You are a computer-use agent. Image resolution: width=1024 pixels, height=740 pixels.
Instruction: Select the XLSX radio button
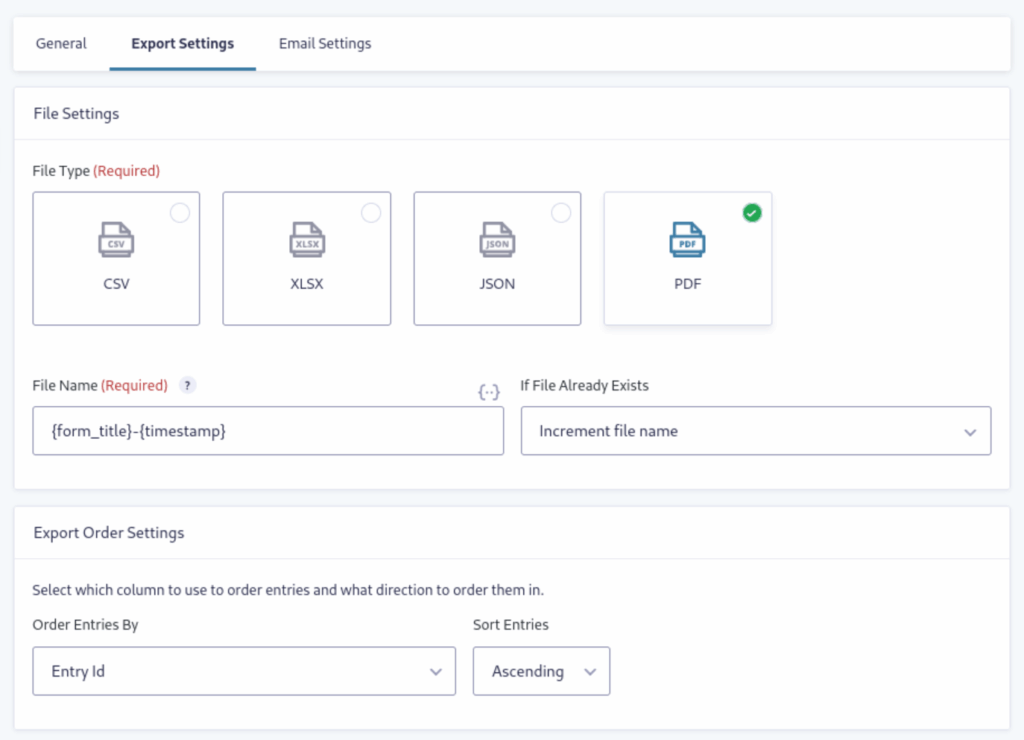pos(371,212)
